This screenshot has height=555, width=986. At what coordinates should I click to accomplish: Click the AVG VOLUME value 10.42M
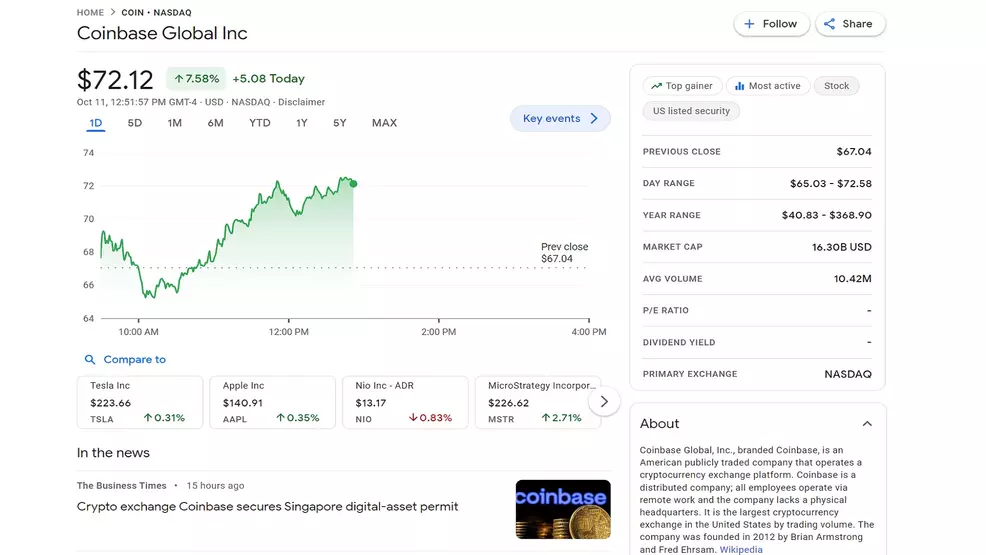pos(853,278)
